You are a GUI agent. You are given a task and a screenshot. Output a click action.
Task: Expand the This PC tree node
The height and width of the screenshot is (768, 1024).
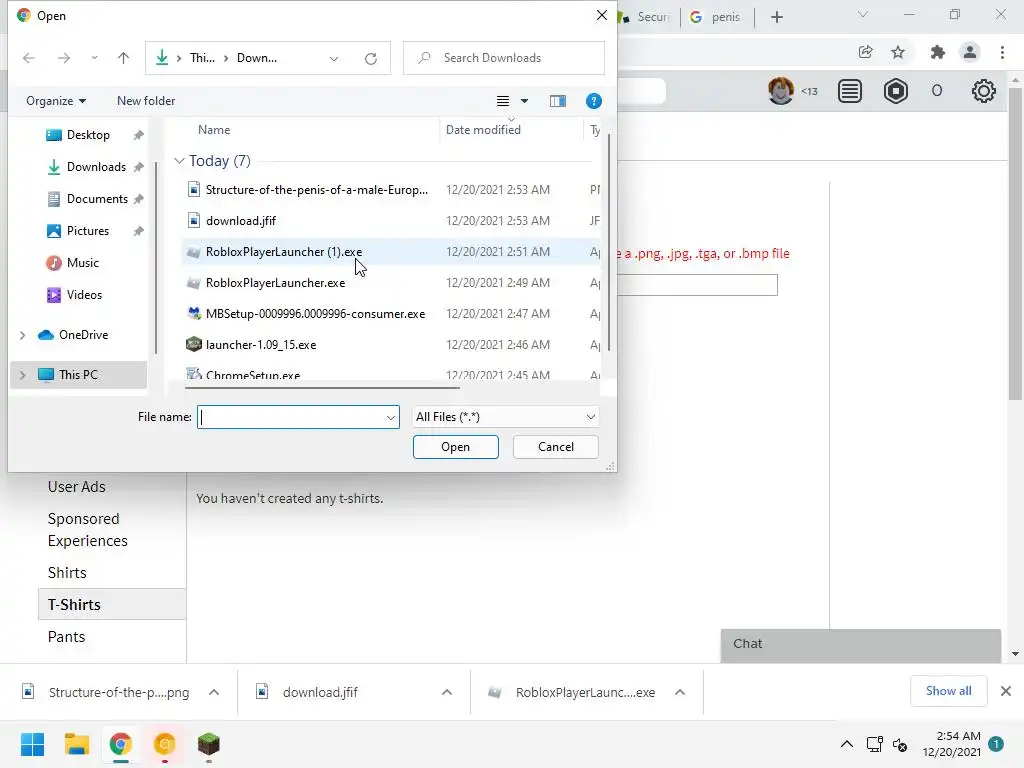coord(22,375)
